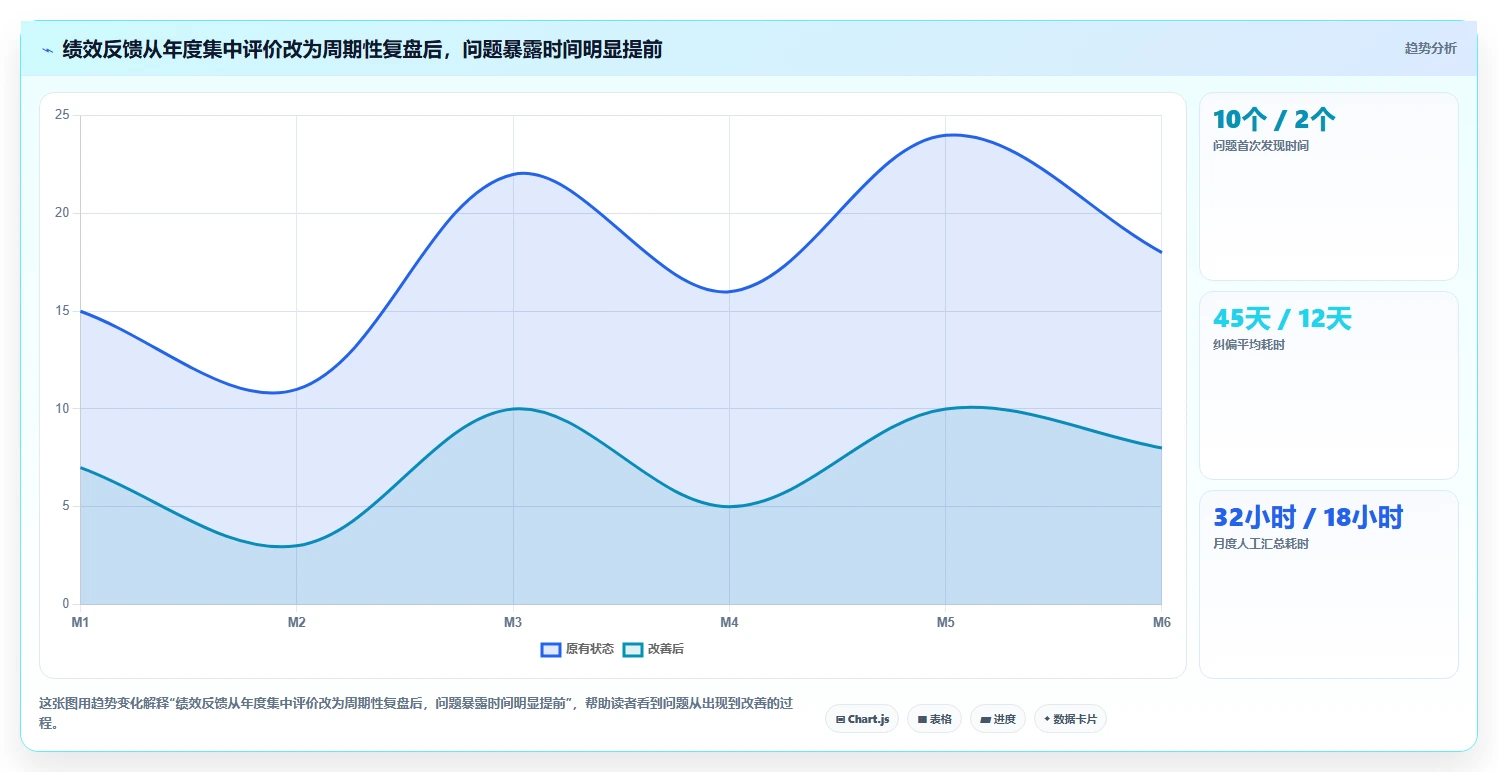This screenshot has height=772, width=1498.
Task: Click the M3 axis label
Action: click(513, 623)
